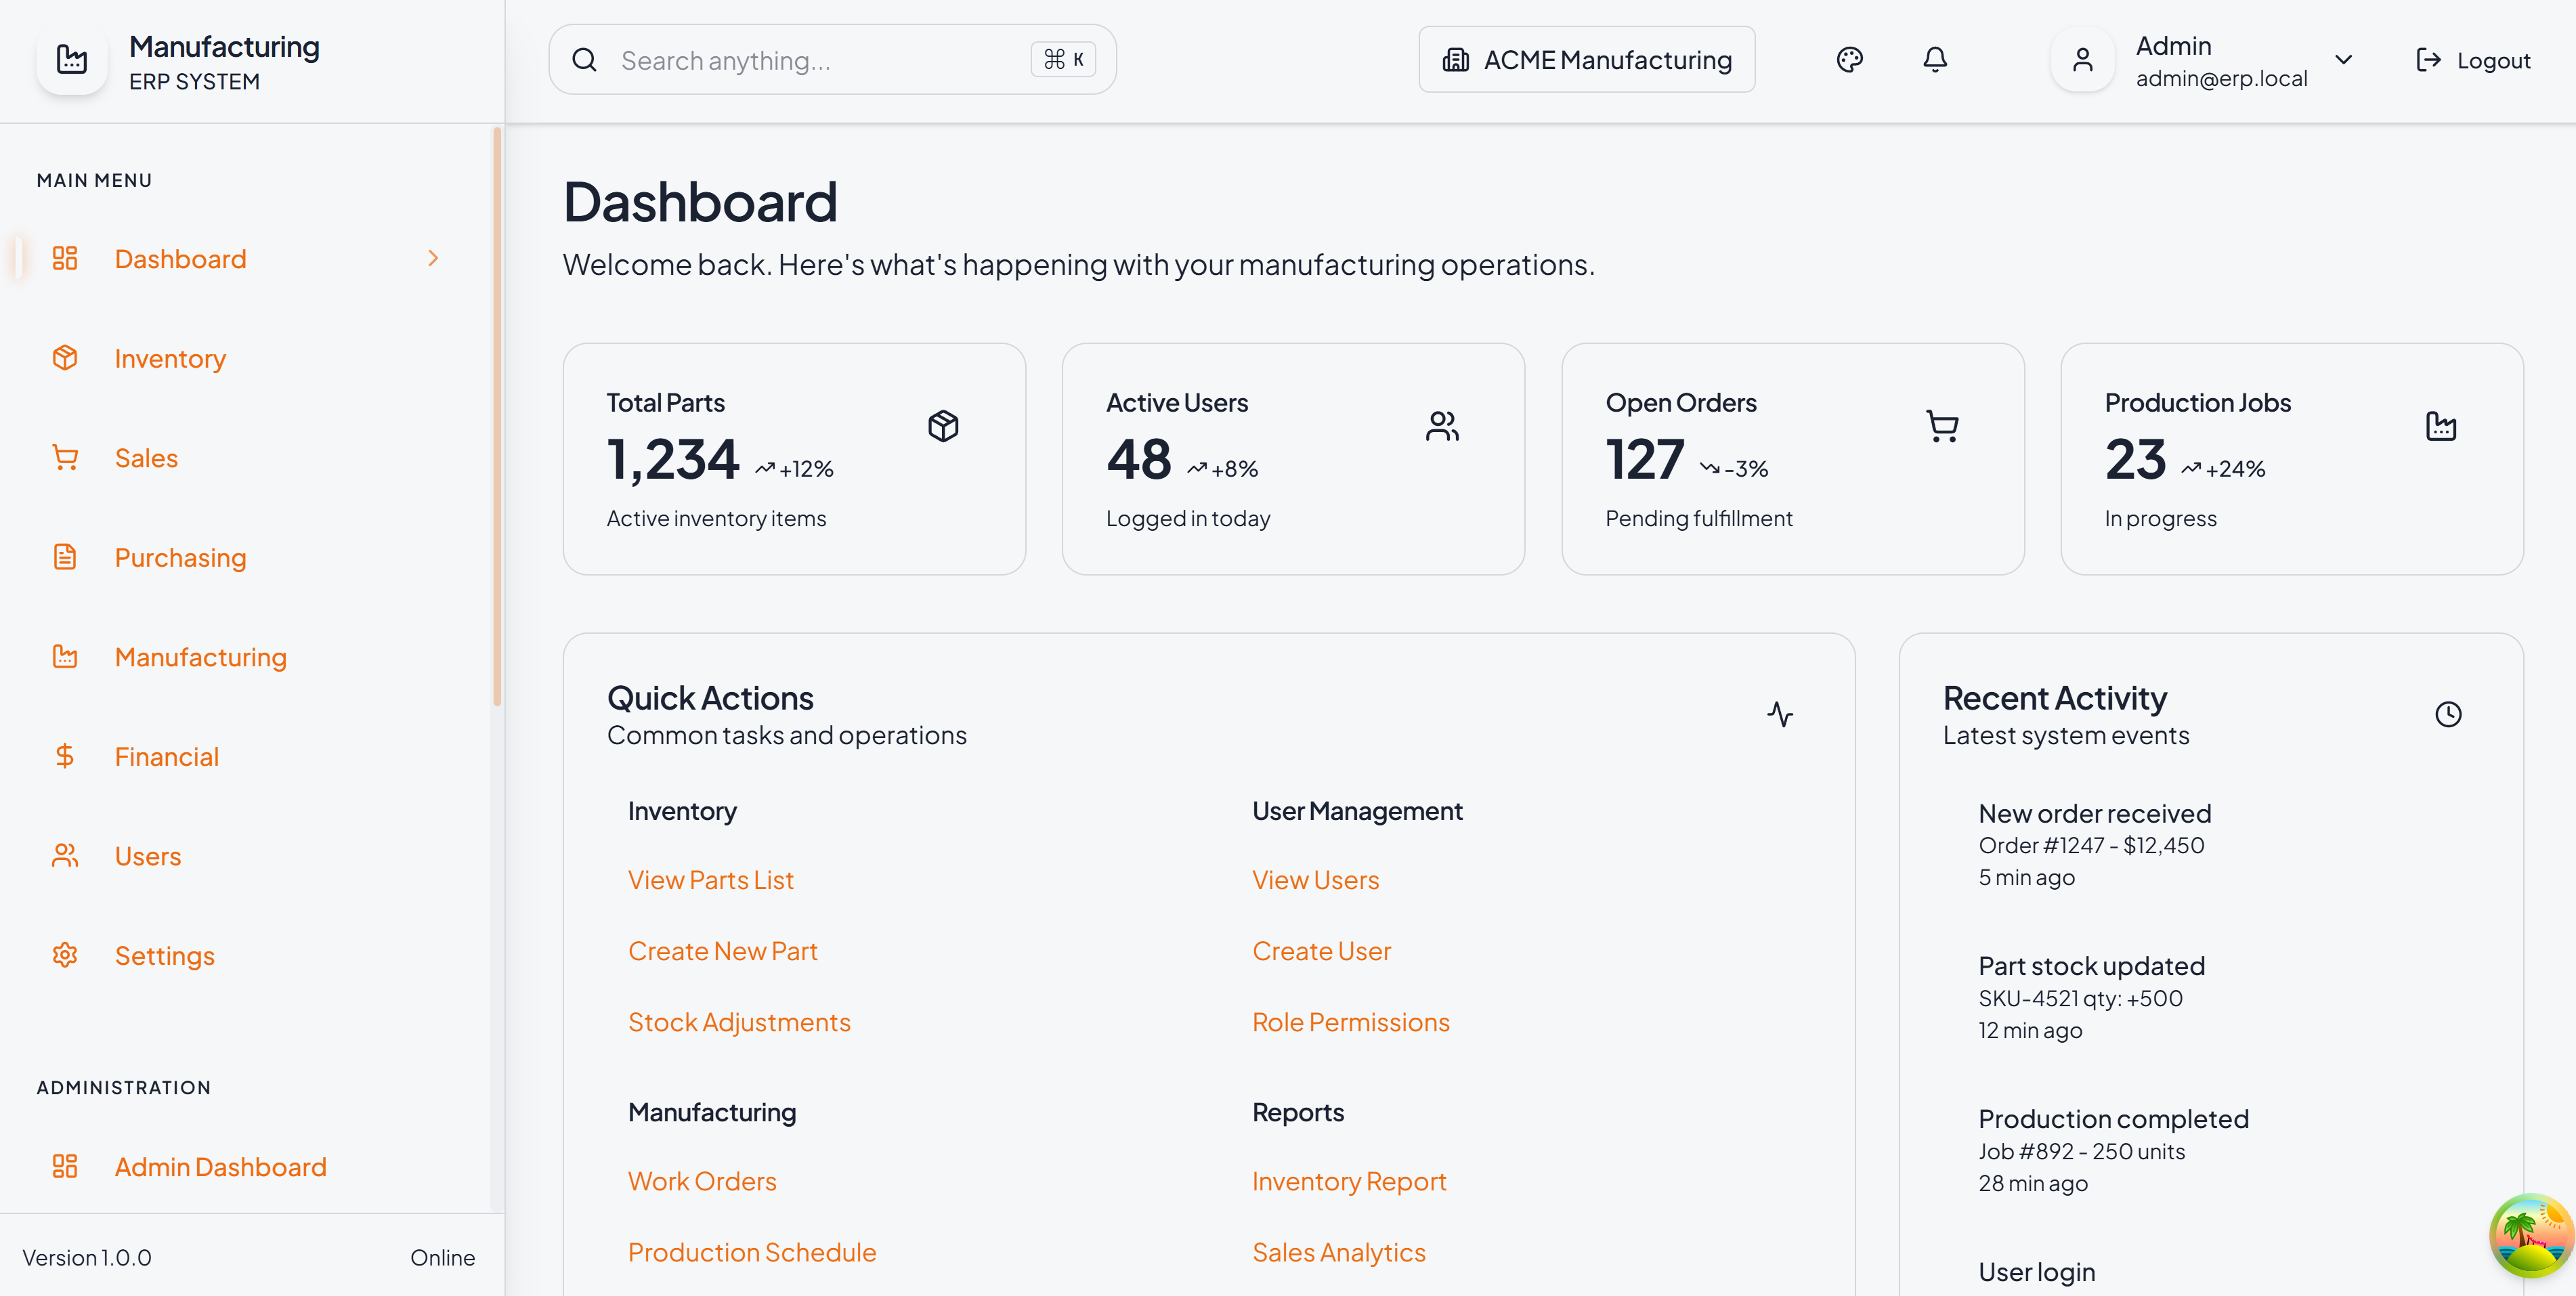Open the notifications bell
The image size is (2576, 1296).
tap(1934, 60)
